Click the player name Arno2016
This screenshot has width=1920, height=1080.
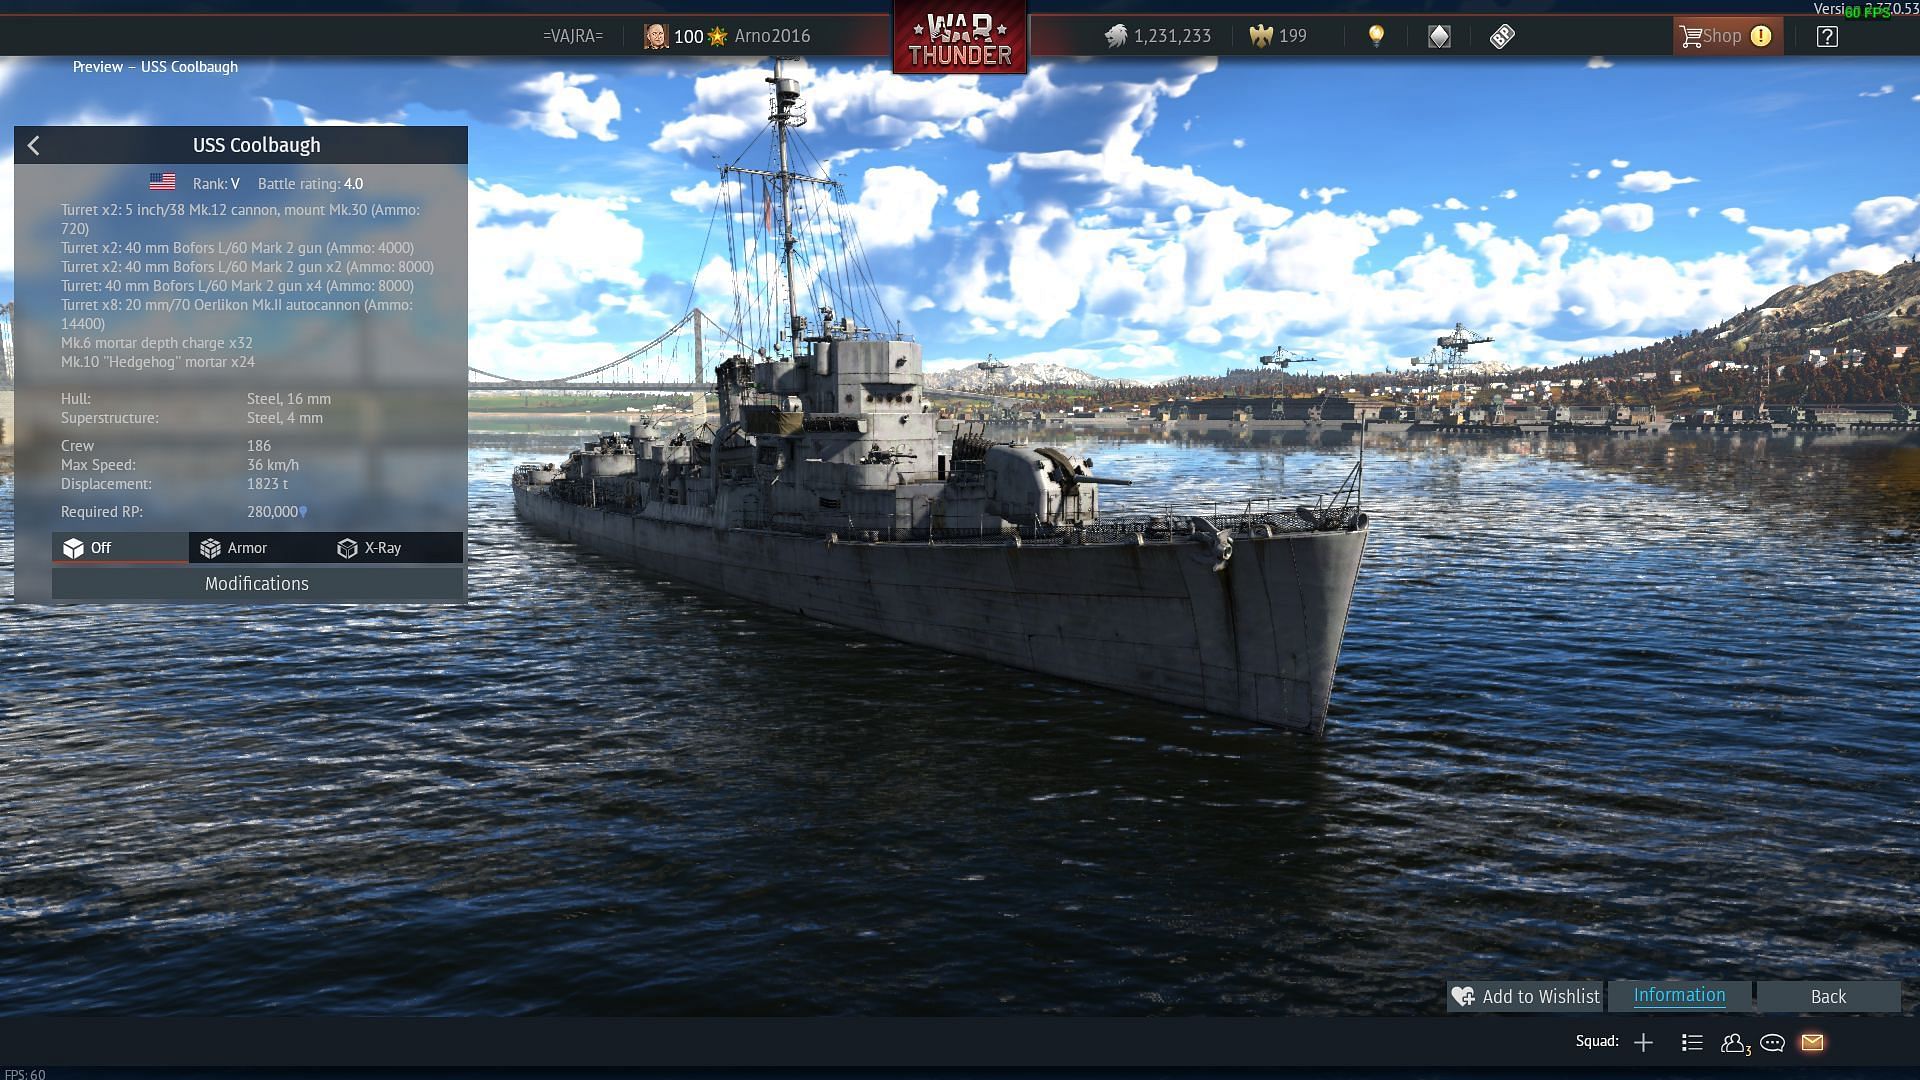pos(772,36)
